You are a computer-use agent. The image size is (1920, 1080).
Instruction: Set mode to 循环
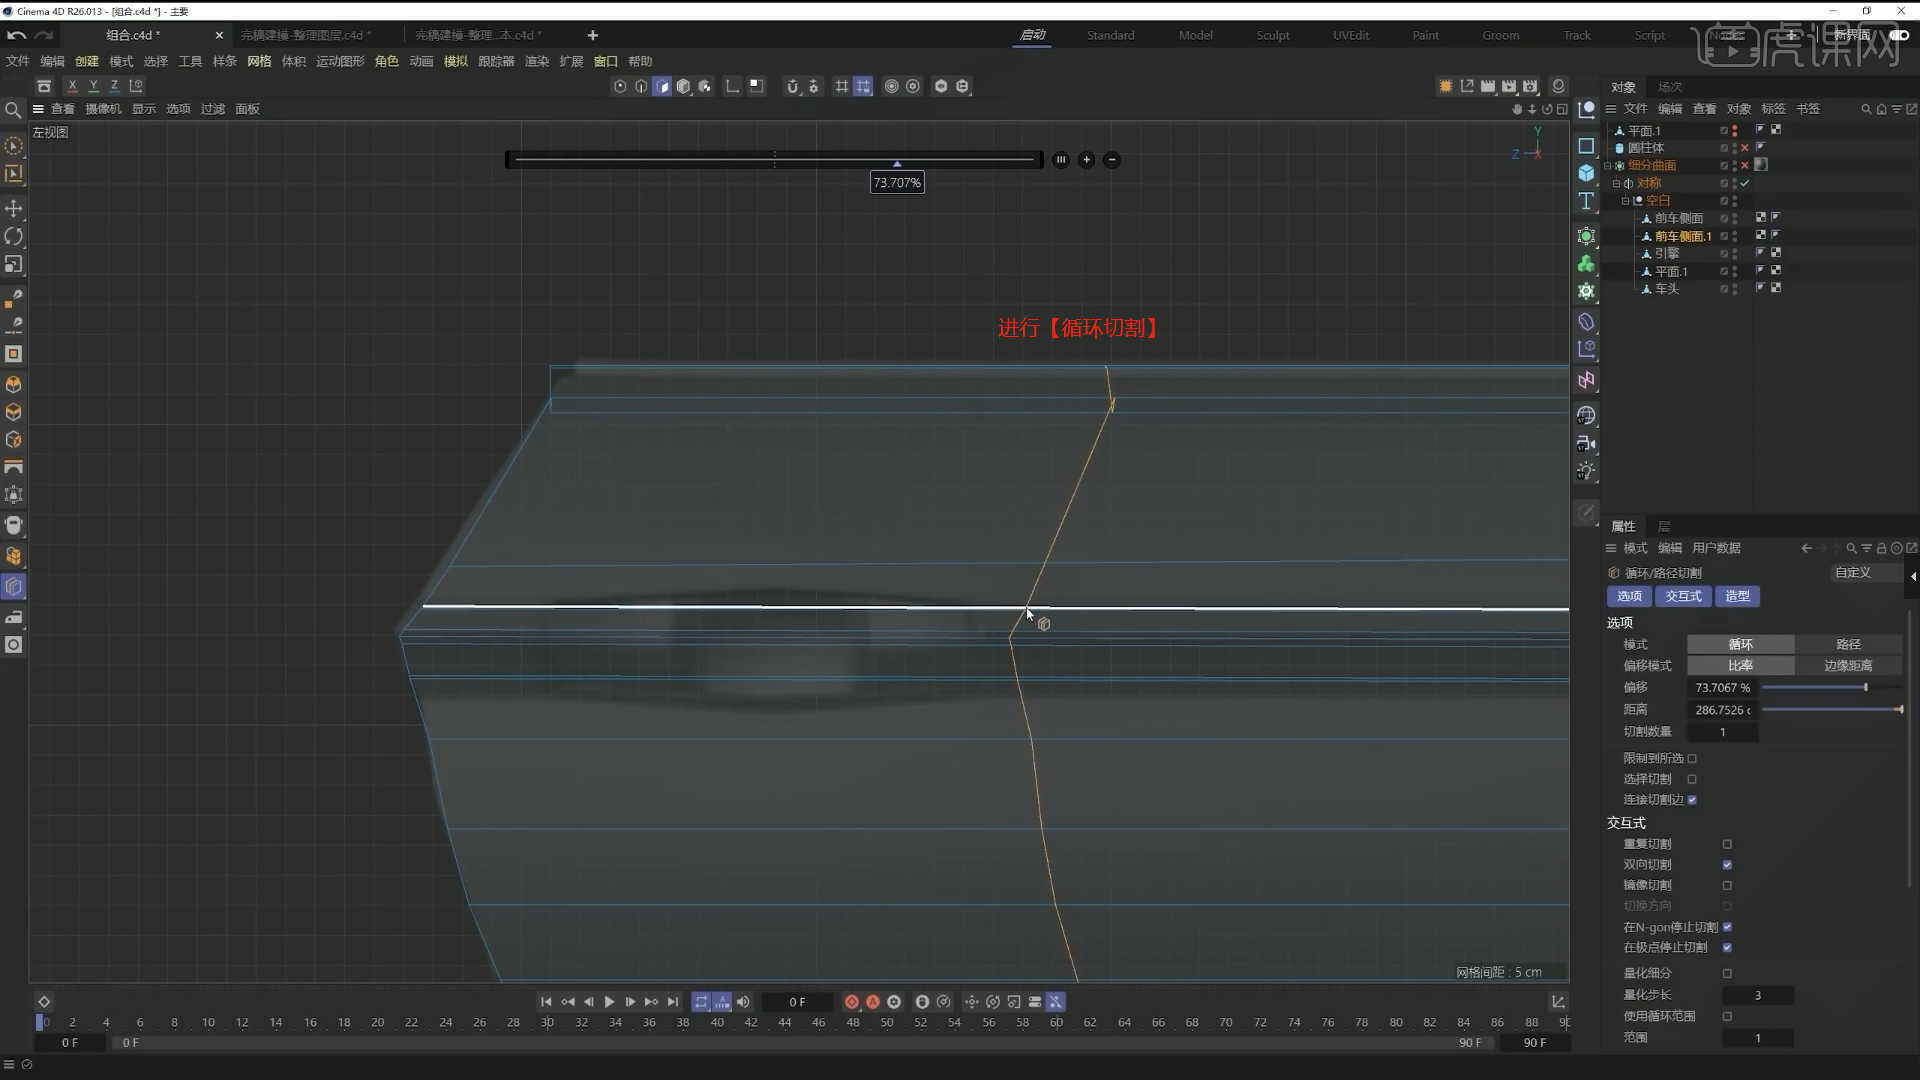pyautogui.click(x=1740, y=645)
